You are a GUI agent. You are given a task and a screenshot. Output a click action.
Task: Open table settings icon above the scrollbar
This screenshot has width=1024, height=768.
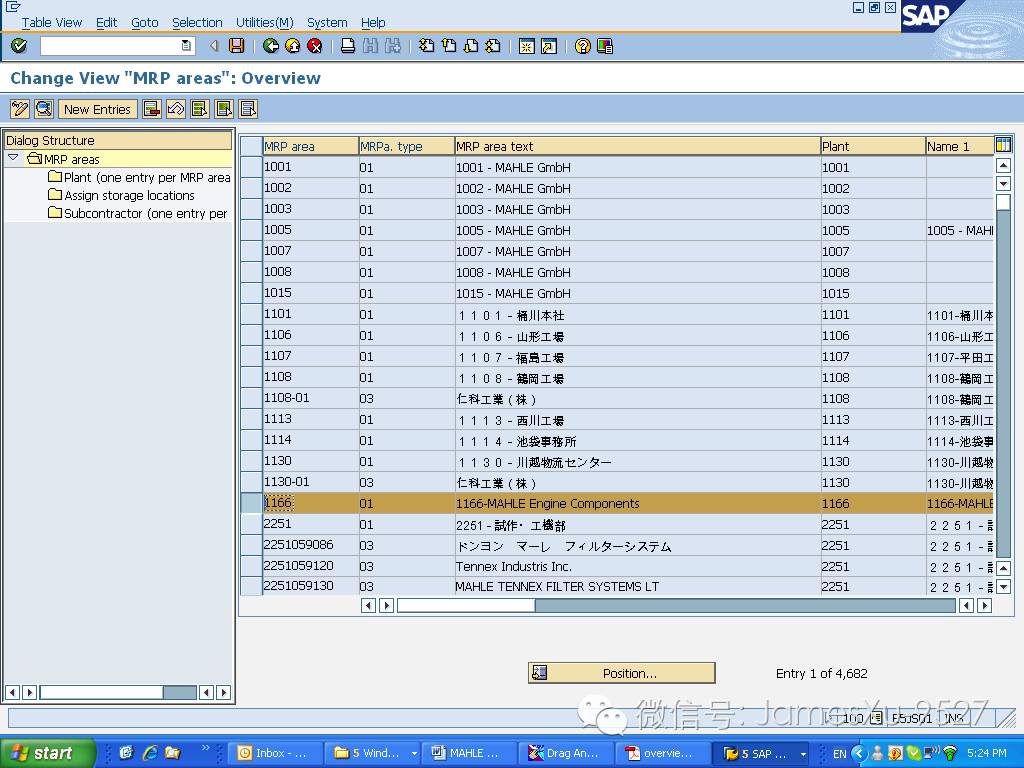pyautogui.click(x=1002, y=145)
